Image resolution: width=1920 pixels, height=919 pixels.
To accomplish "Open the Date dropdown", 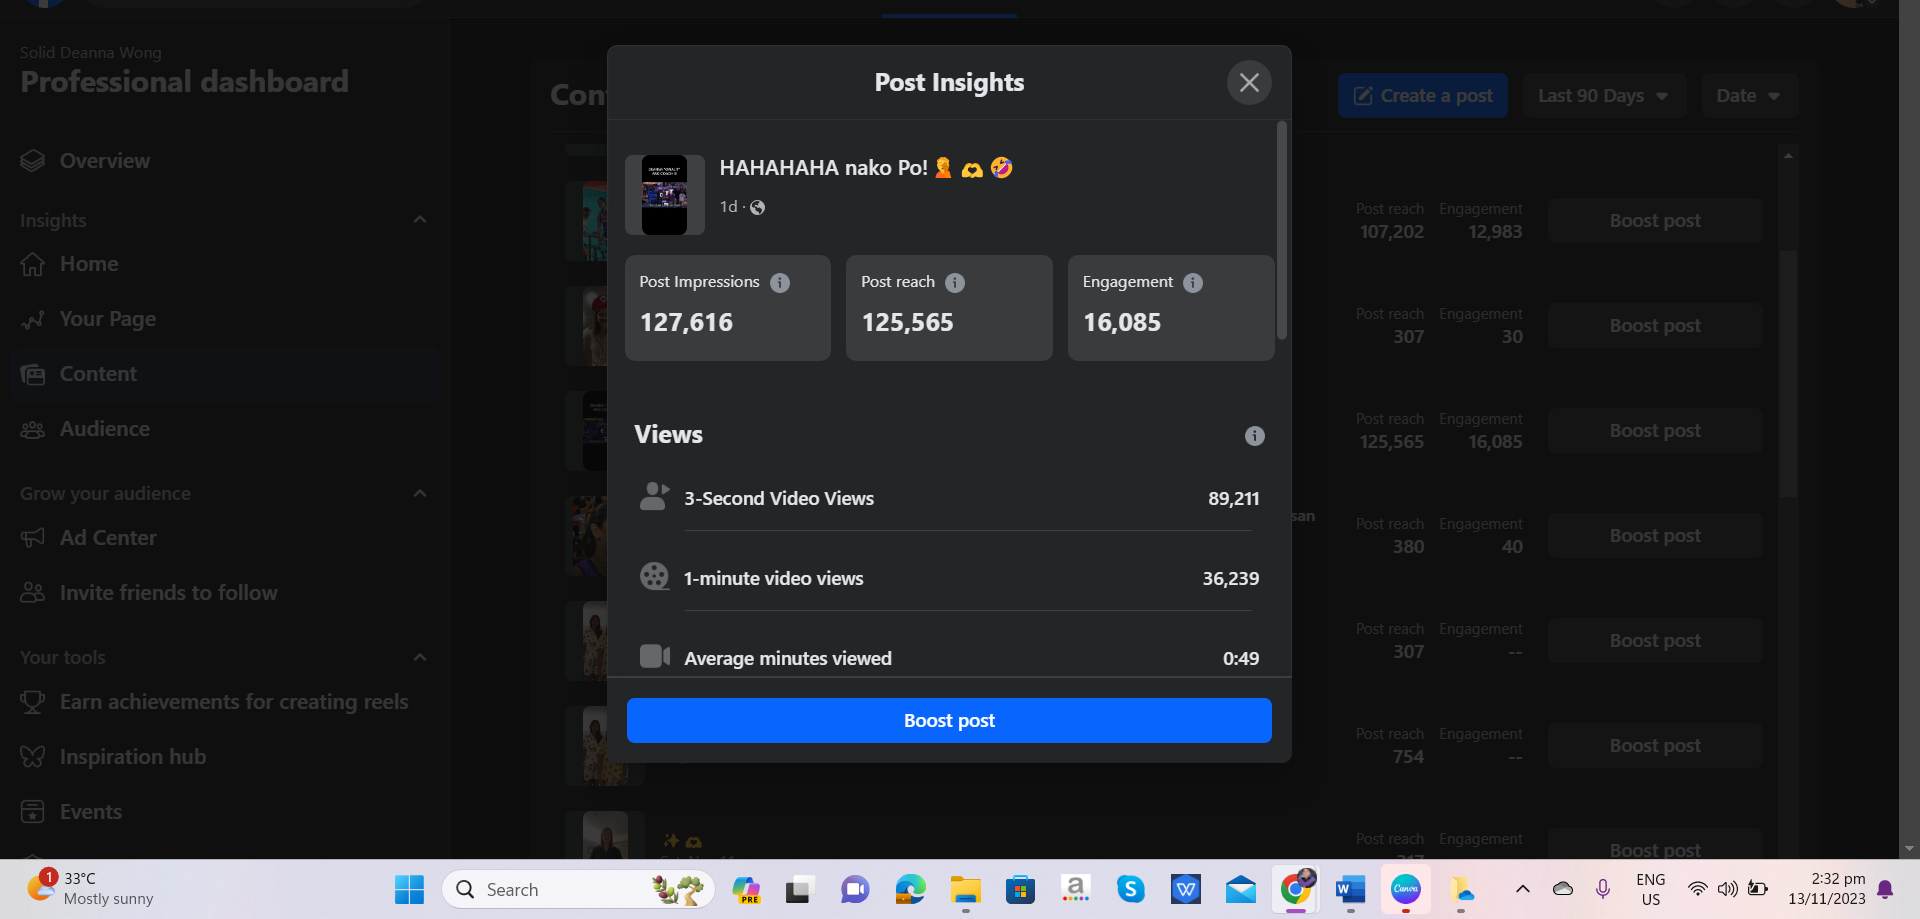I will tap(1749, 96).
